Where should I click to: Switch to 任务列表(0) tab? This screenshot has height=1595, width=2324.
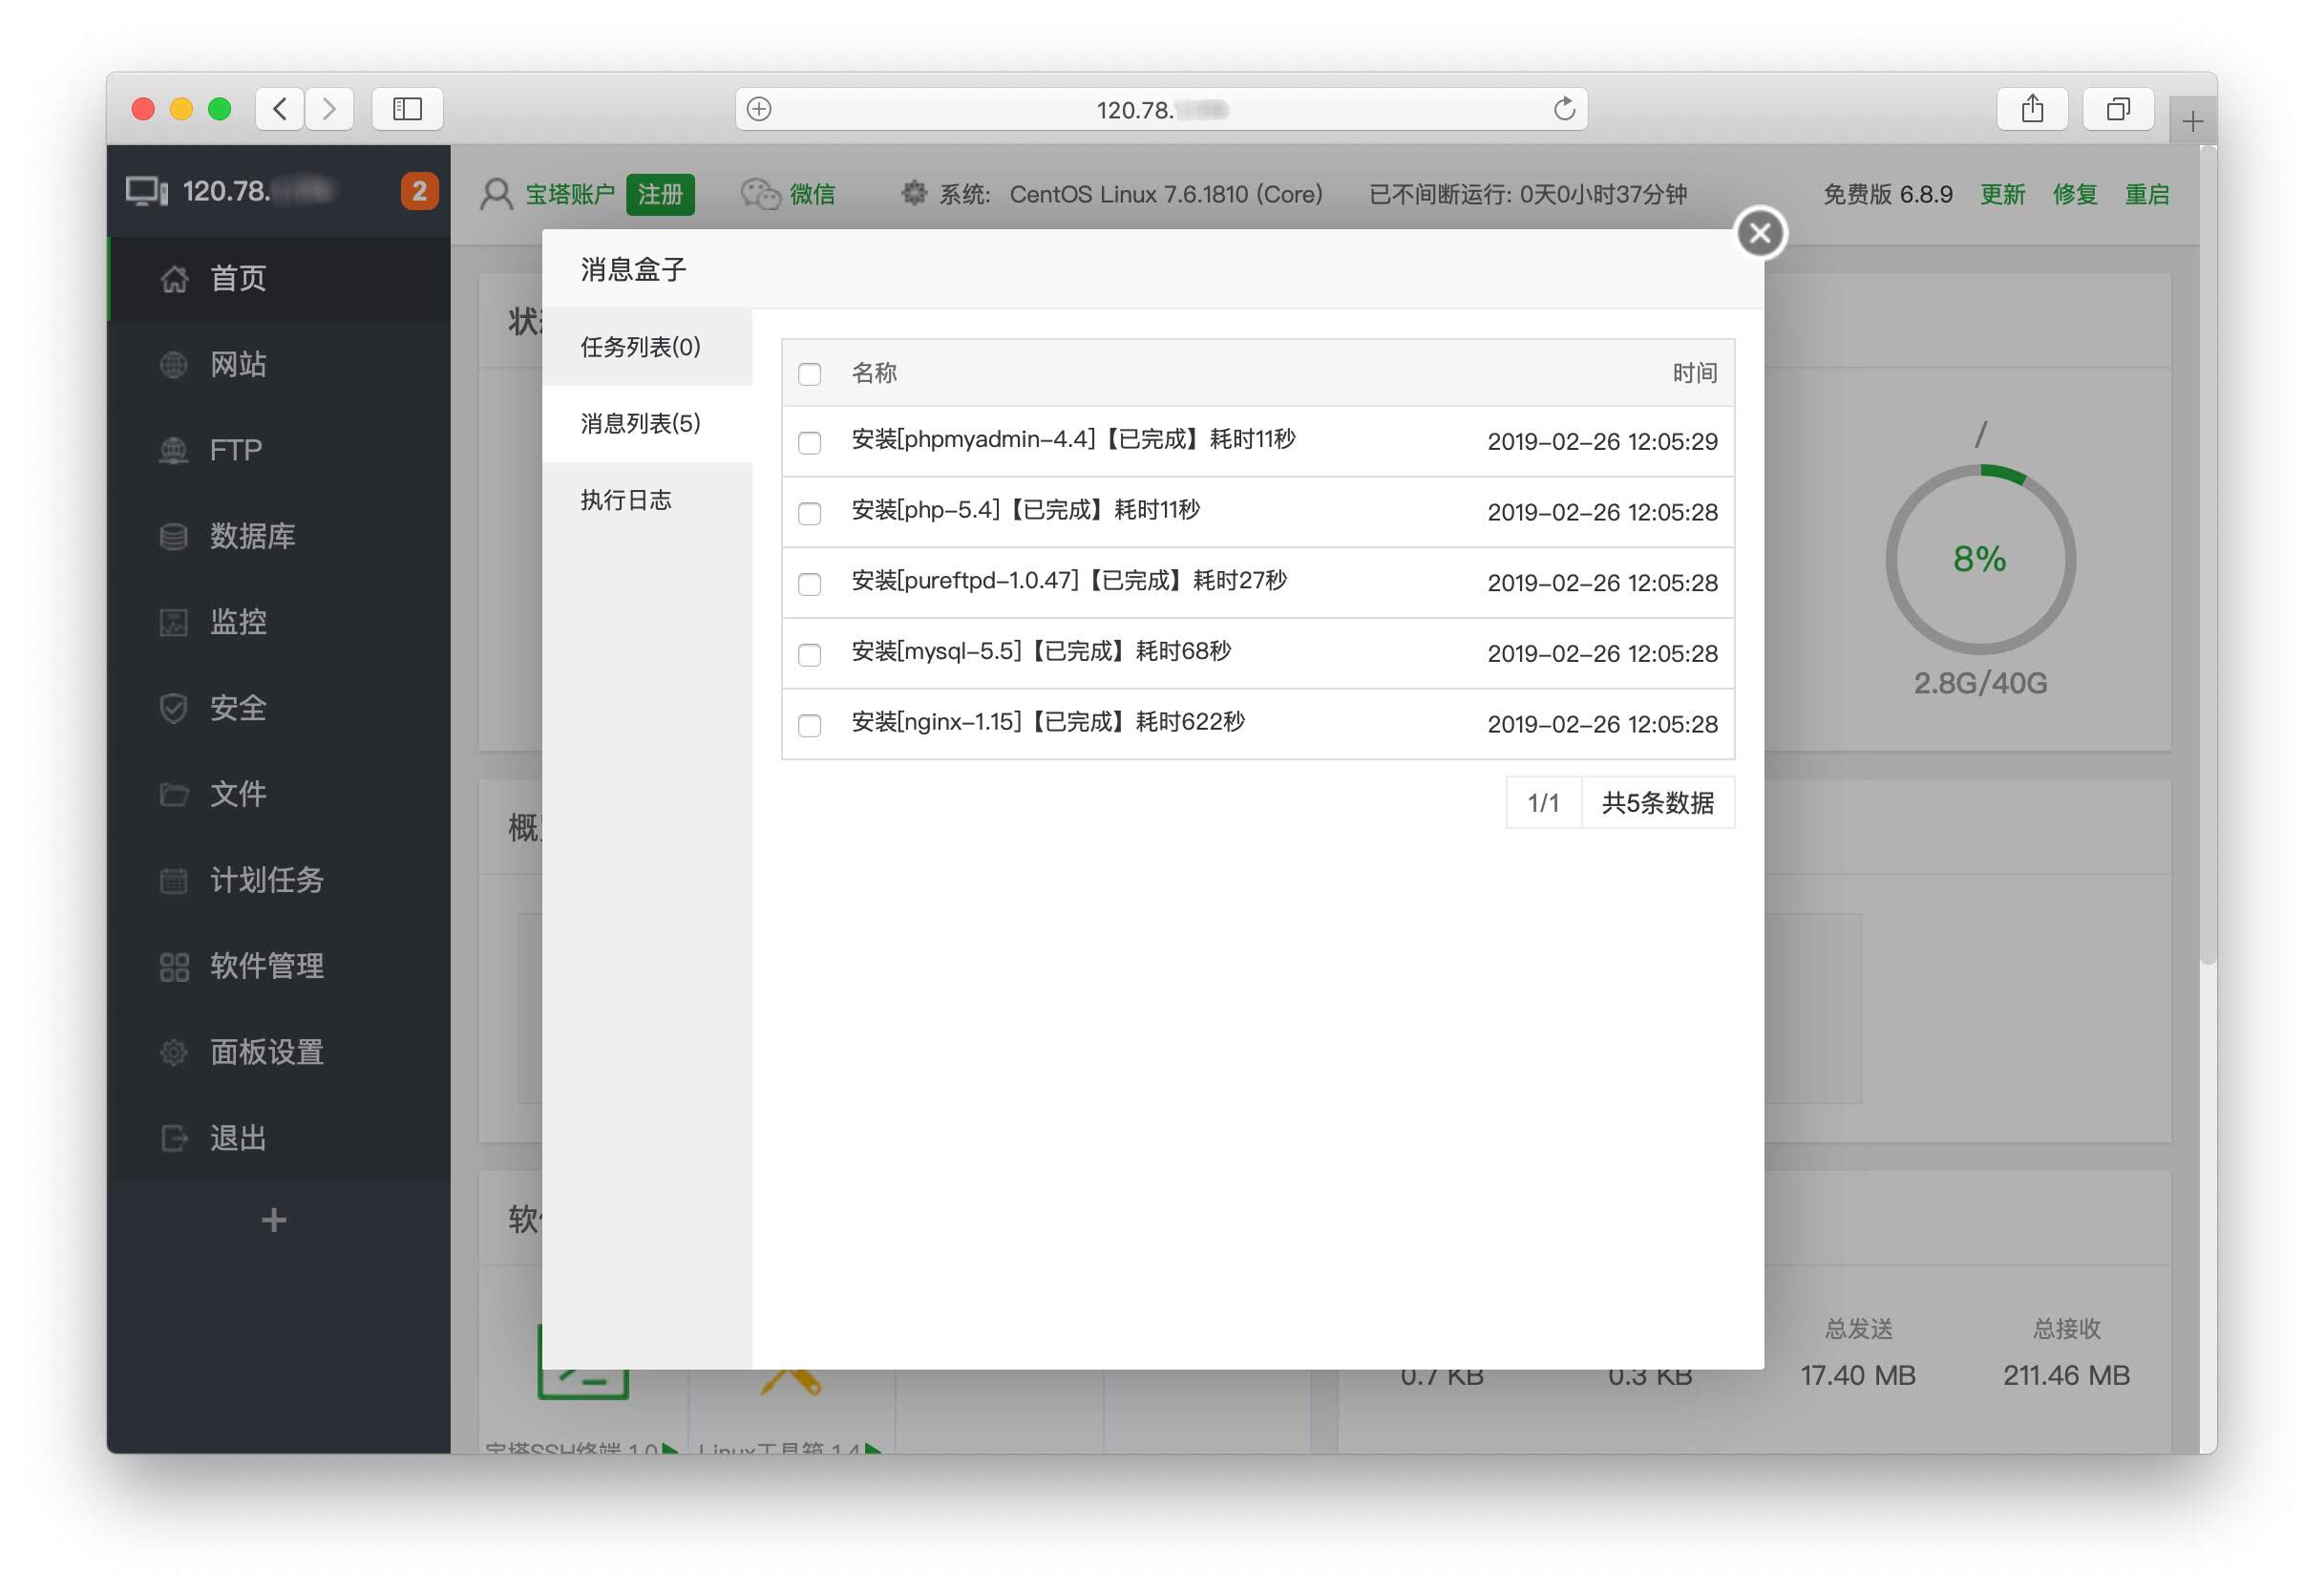tap(640, 347)
